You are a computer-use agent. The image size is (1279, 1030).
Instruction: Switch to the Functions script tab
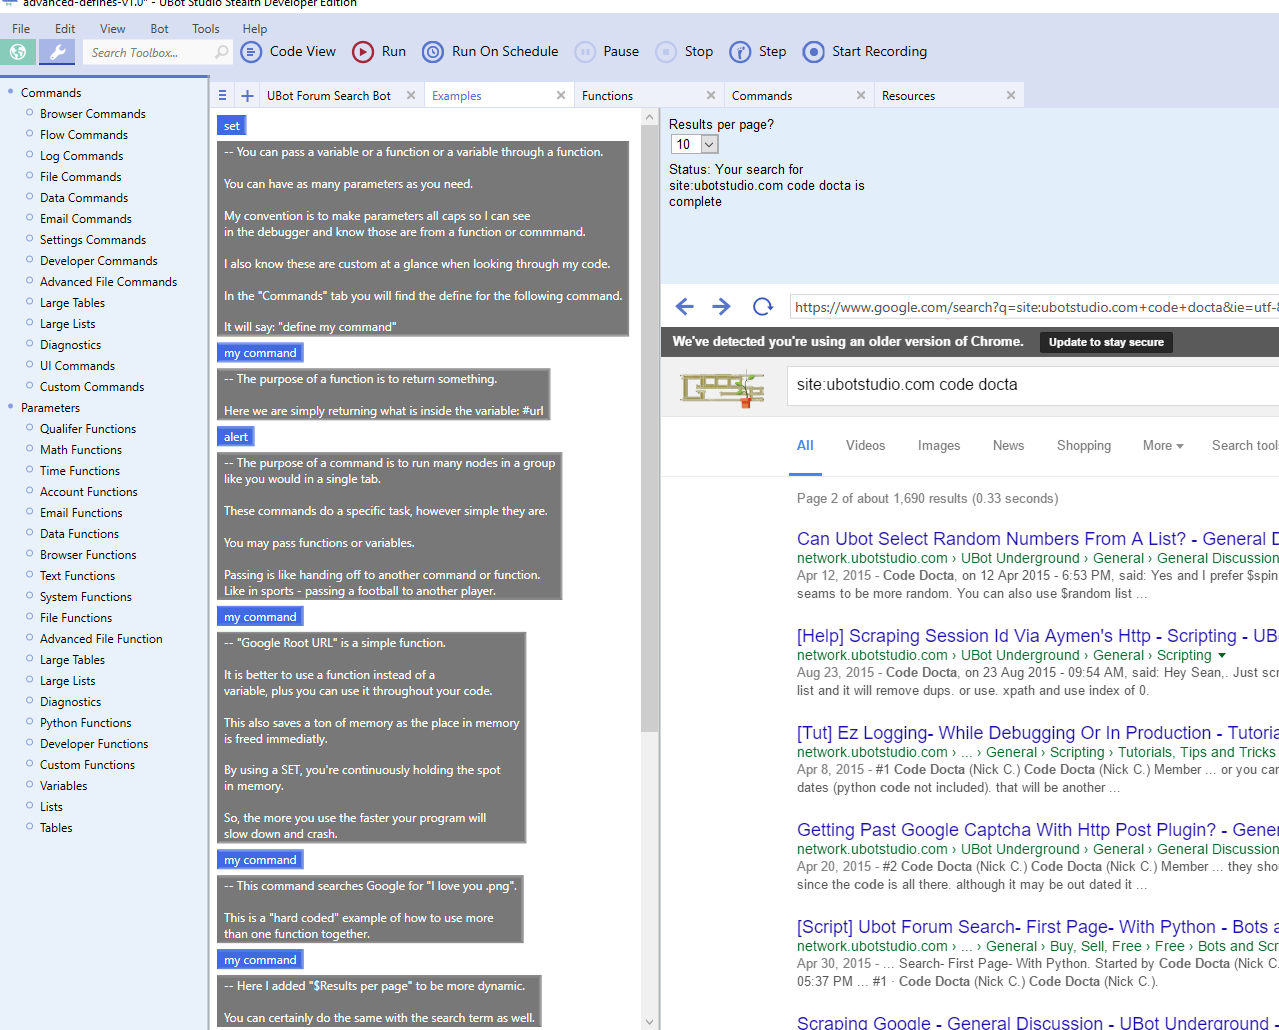point(607,96)
